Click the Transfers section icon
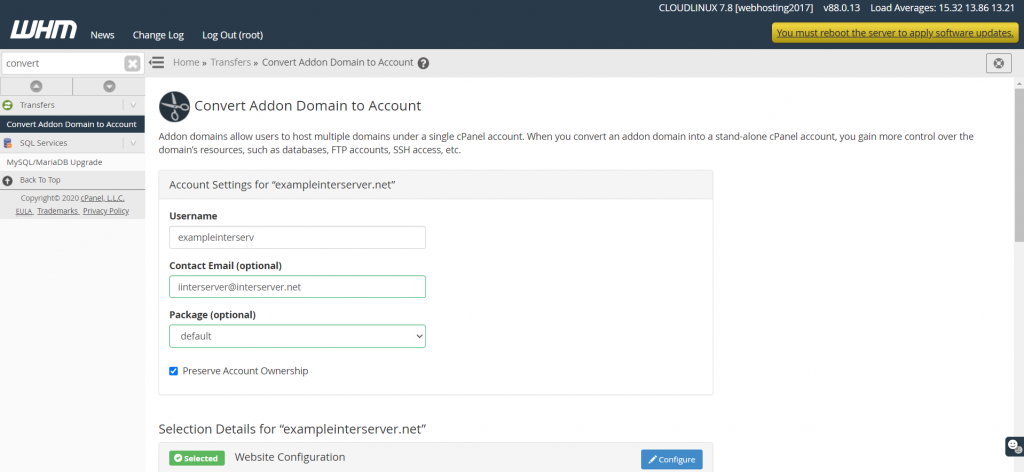 pyautogui.click(x=8, y=105)
